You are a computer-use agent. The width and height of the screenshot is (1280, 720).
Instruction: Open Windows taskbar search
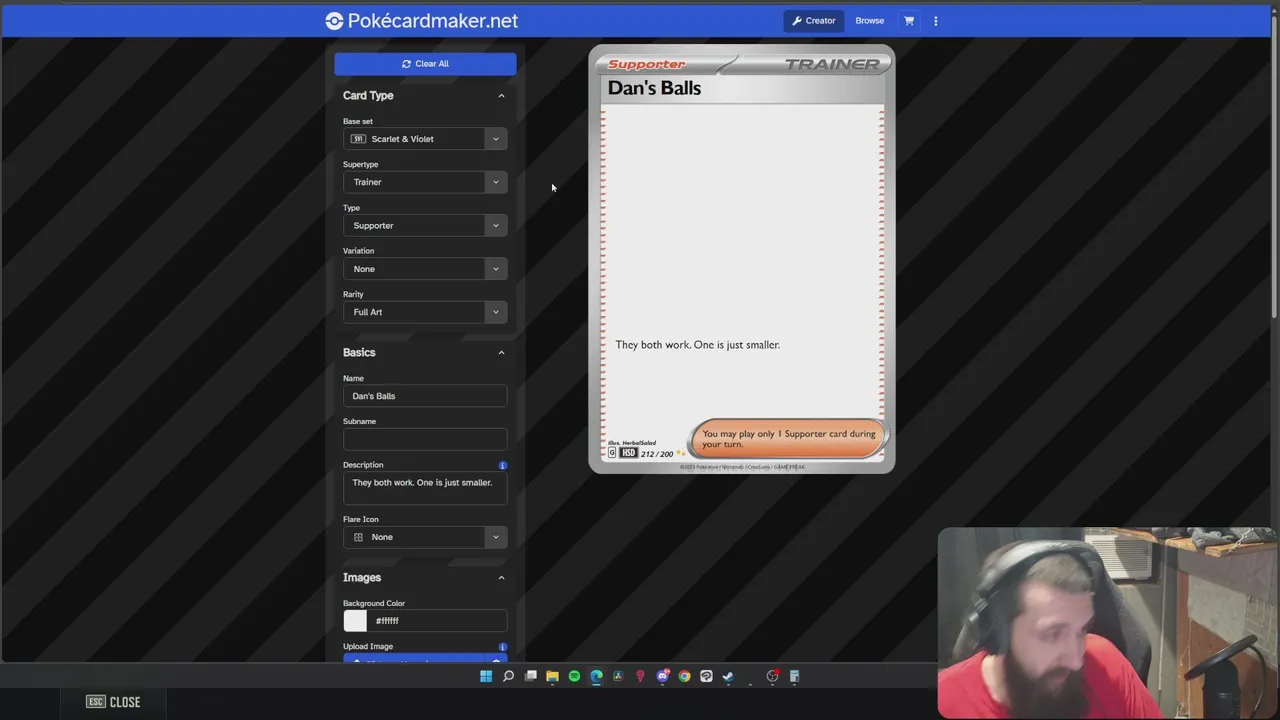(x=508, y=677)
